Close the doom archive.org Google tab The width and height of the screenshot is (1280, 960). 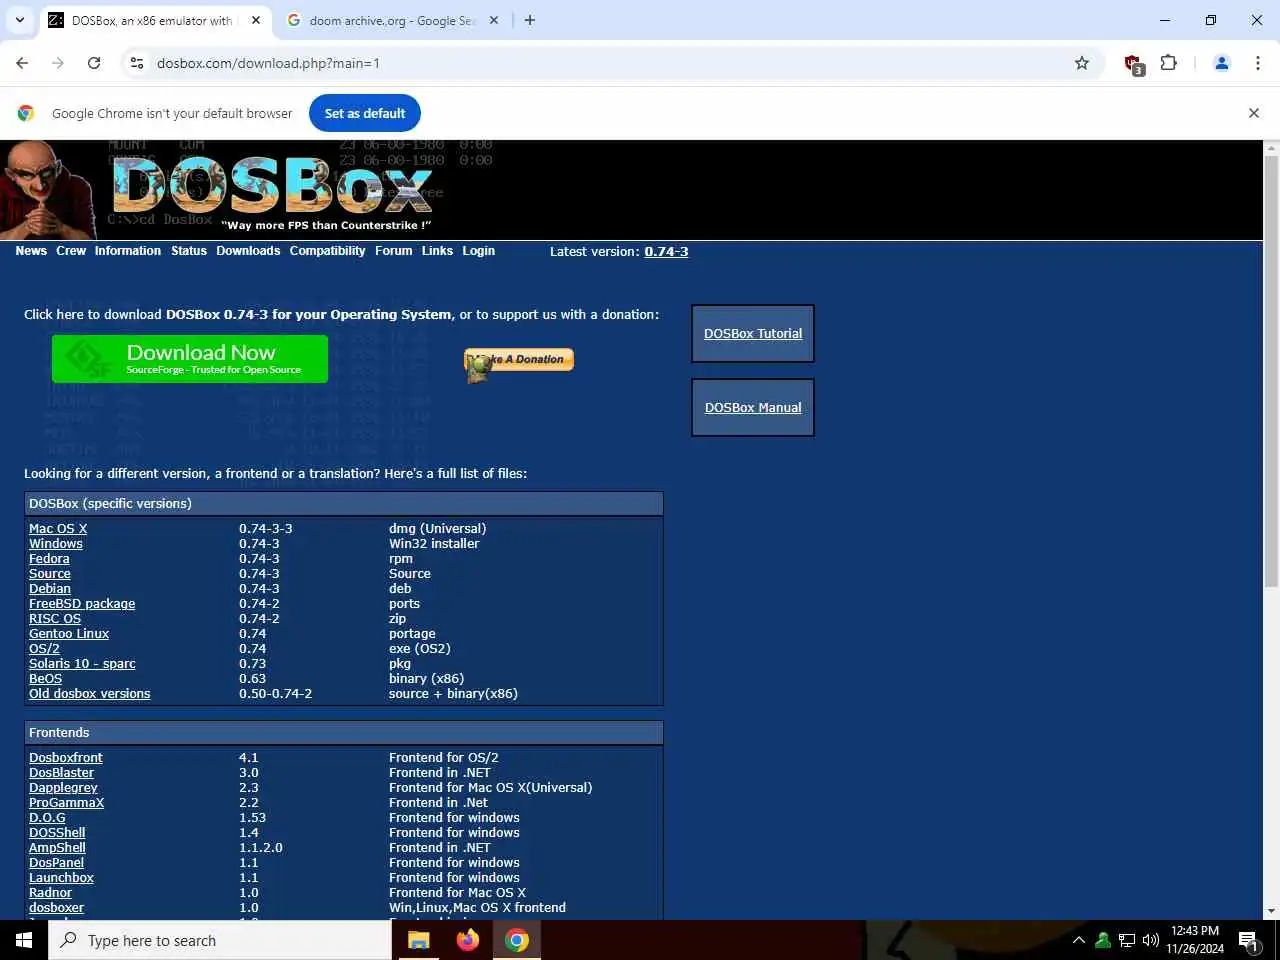(494, 20)
